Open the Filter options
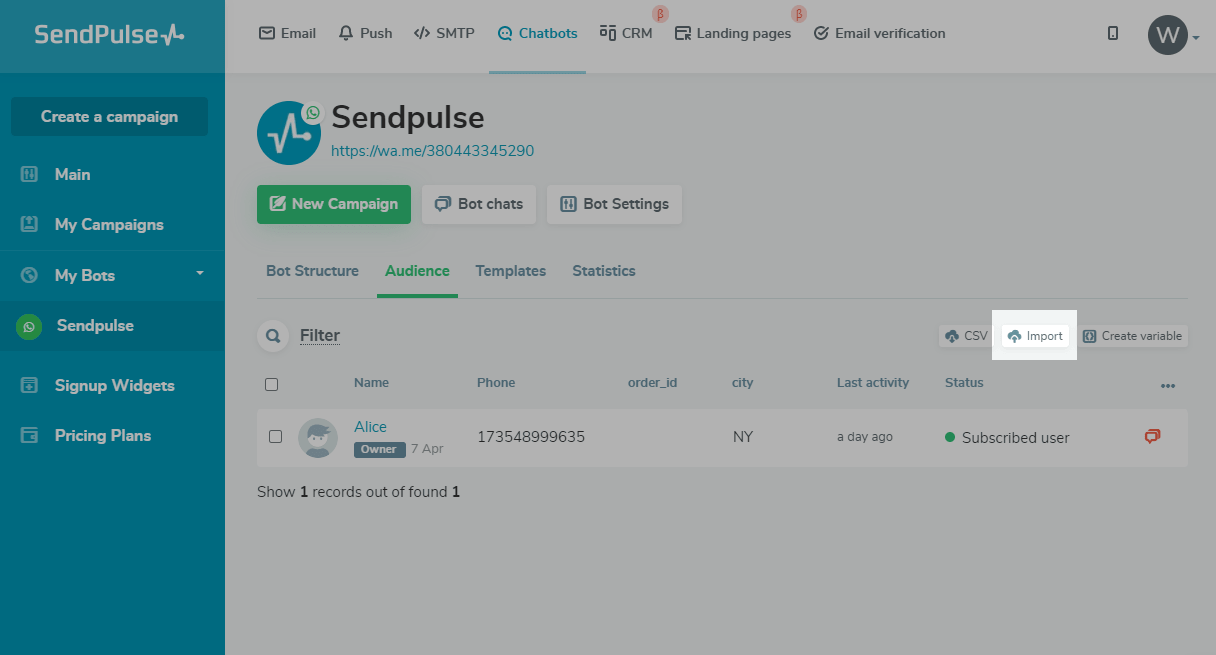Viewport: 1216px width, 655px height. [x=320, y=336]
